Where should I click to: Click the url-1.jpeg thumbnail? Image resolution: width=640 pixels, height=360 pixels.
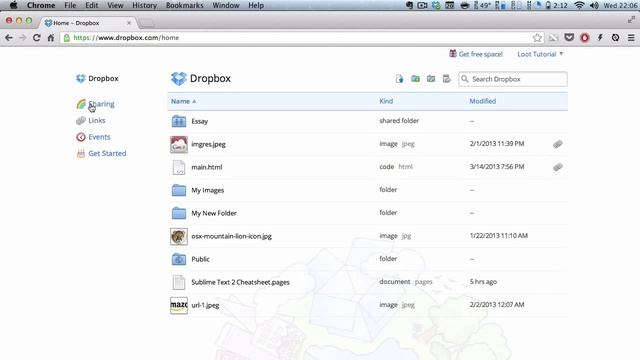point(179,305)
